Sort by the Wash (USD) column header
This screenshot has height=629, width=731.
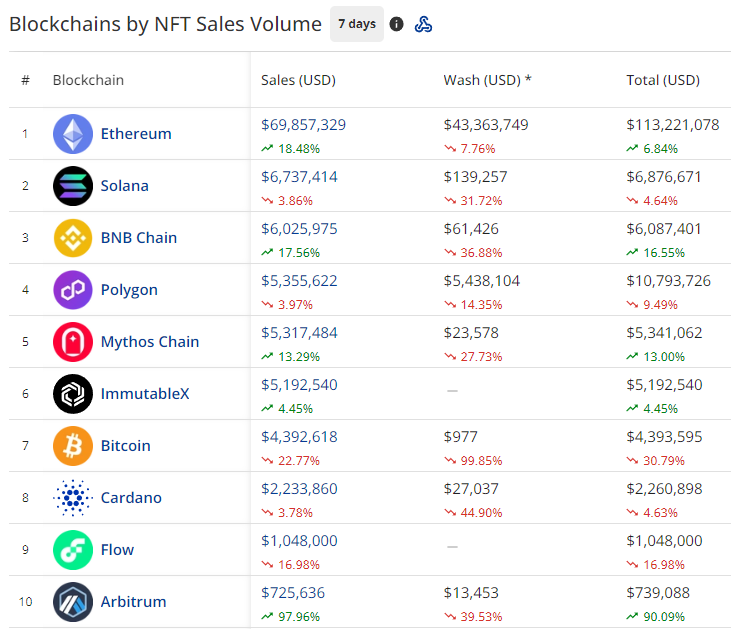click(x=487, y=80)
